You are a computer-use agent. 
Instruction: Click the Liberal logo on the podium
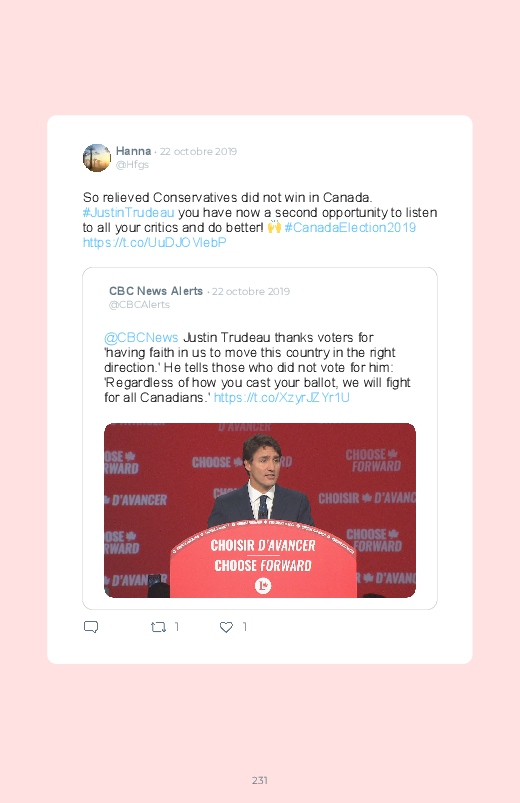click(x=263, y=585)
